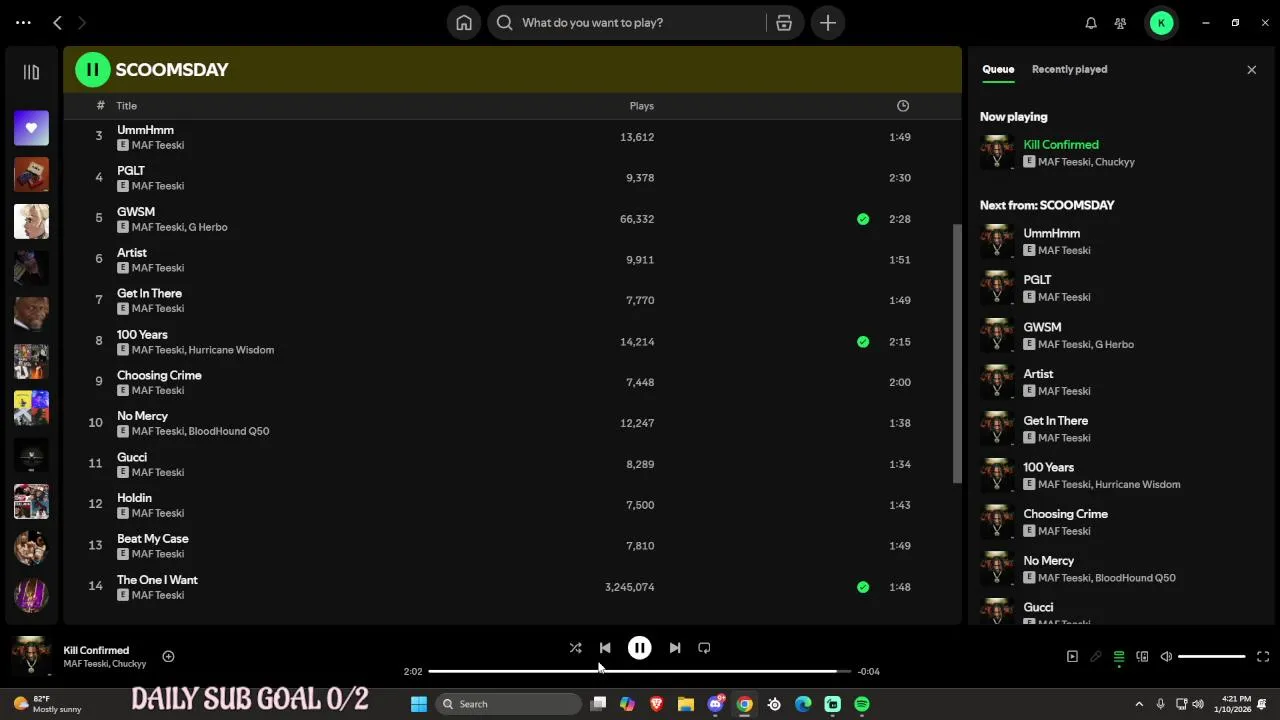Go back with the left arrow
This screenshot has height=720, width=1280.
click(57, 22)
